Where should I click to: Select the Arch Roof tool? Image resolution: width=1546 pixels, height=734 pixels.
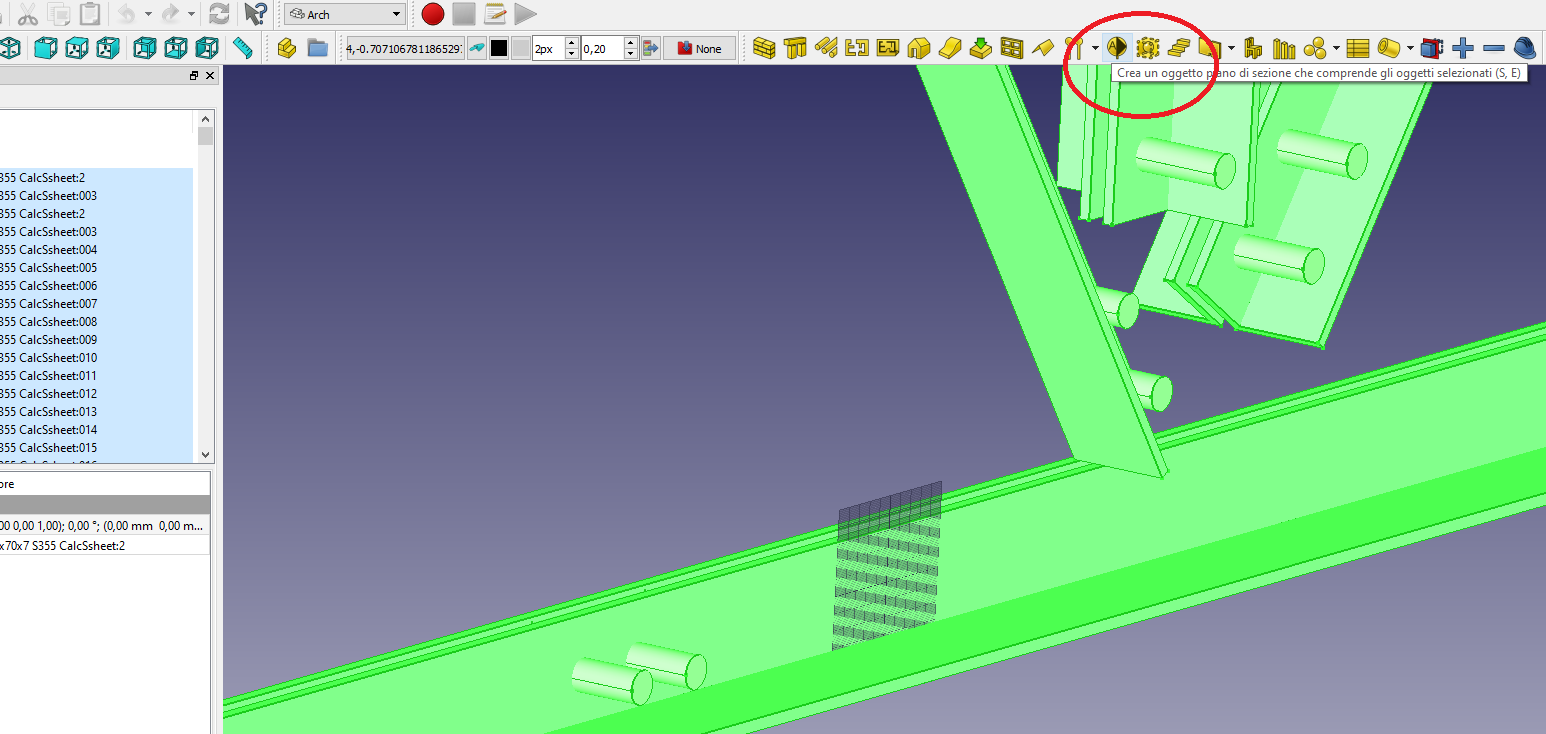click(x=1042, y=47)
